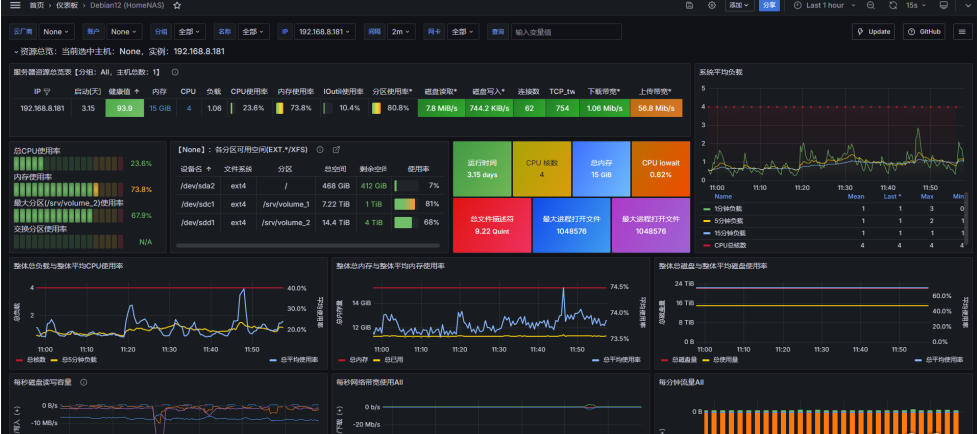Click info icon beside 每秒磁盘读写容量
977x434 pixels.
(83, 382)
